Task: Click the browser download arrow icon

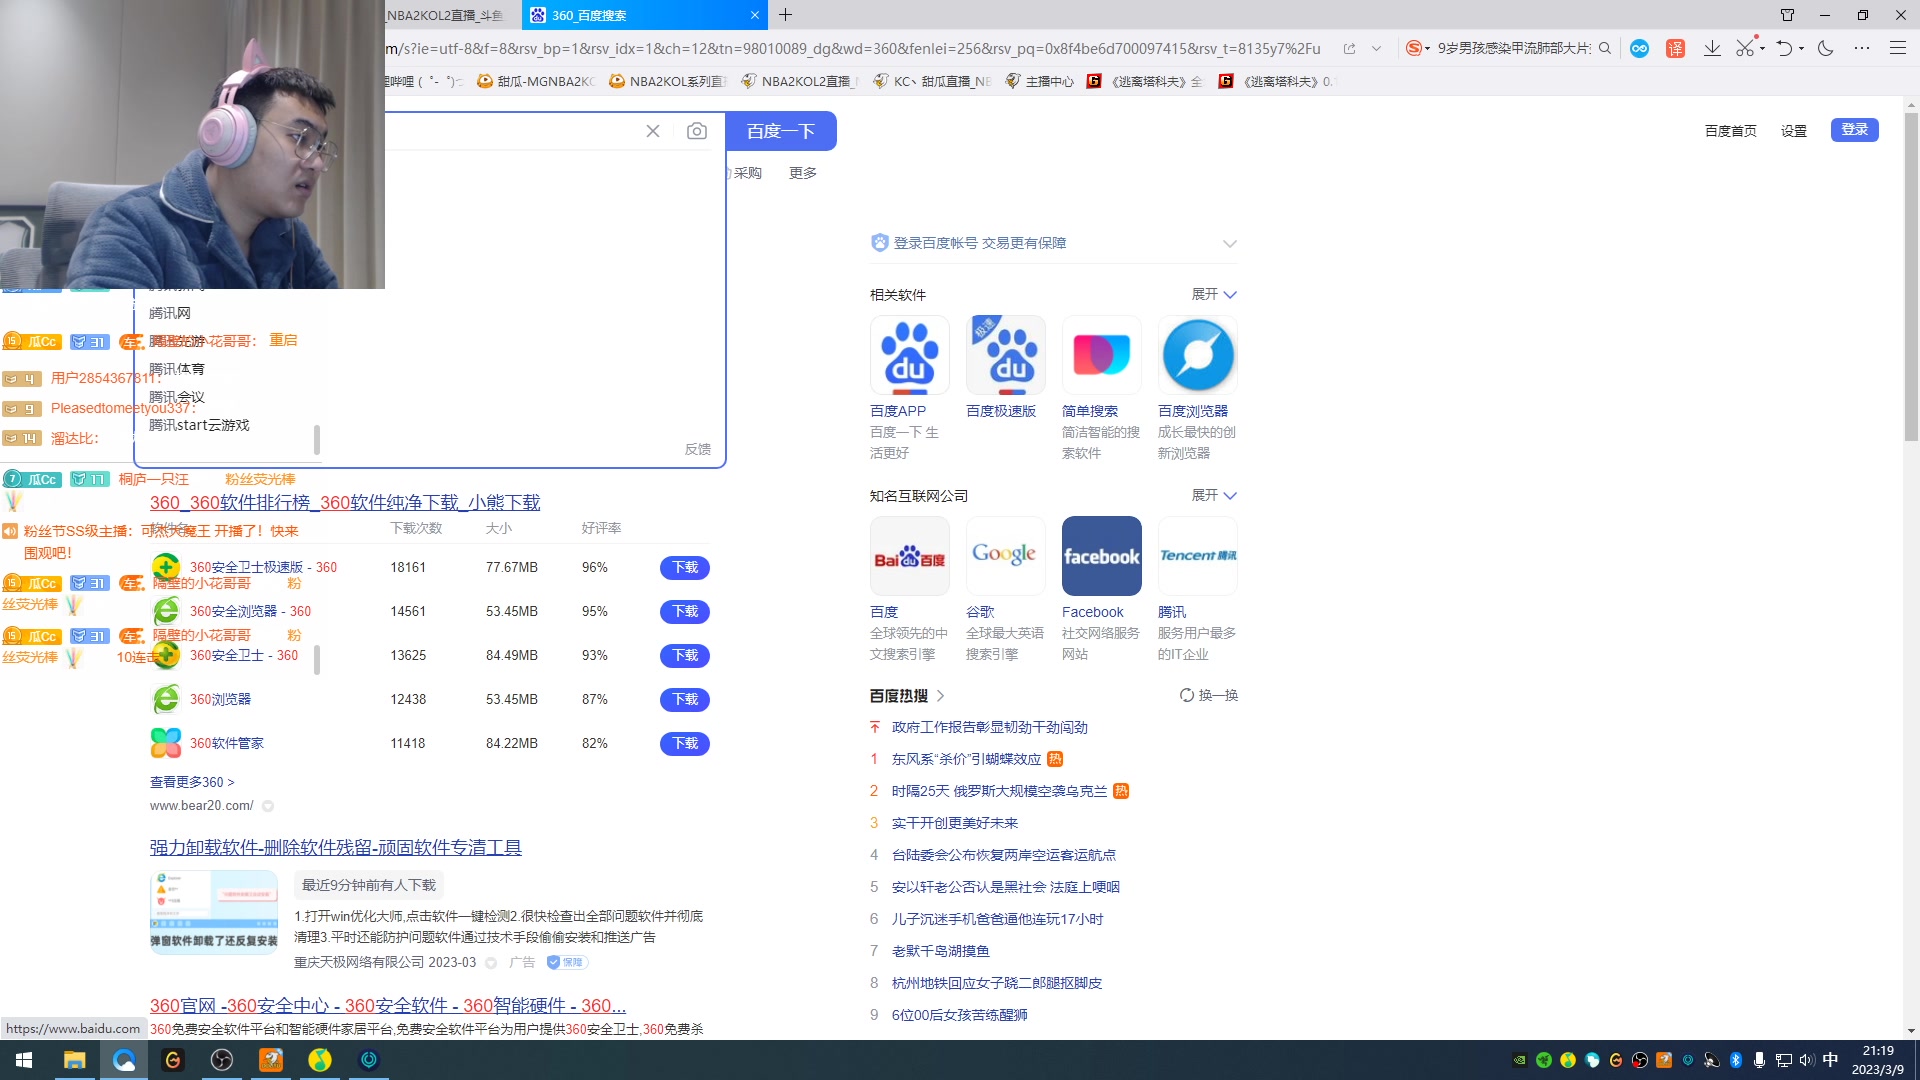Action: coord(1712,48)
